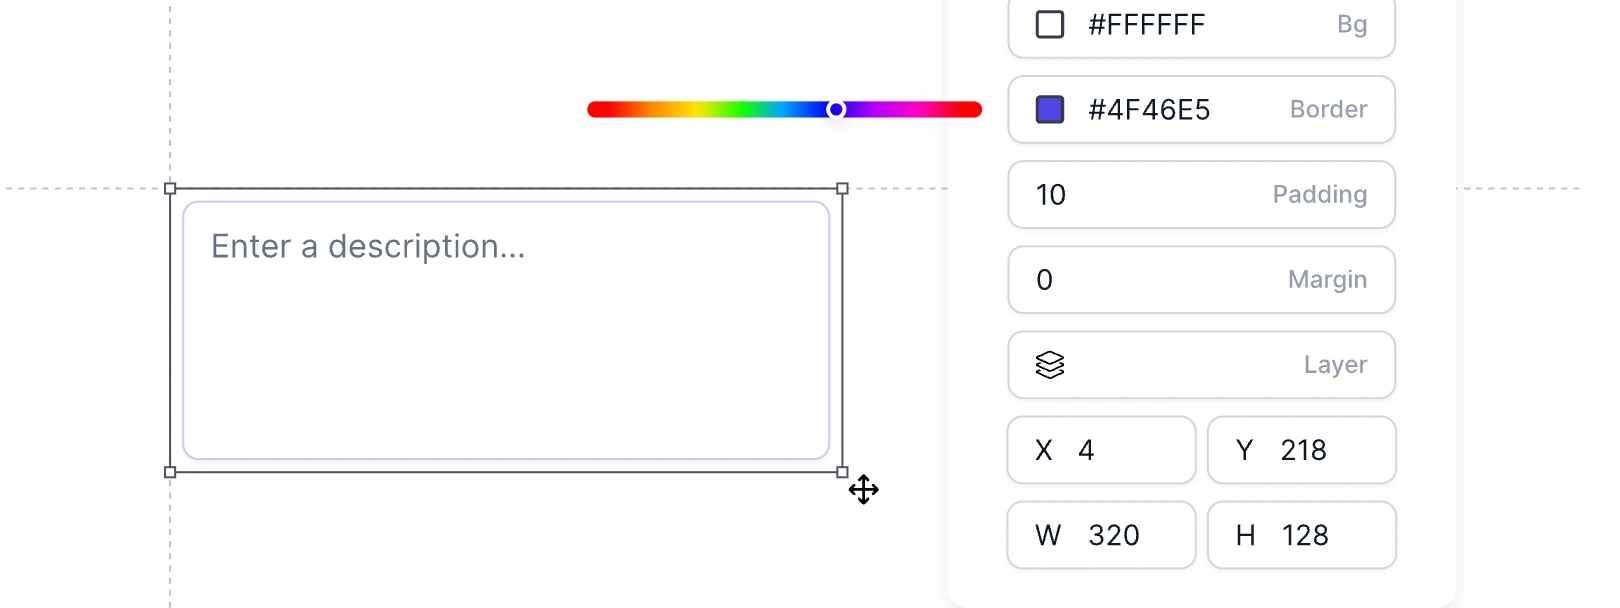Open the white background color swatch
This screenshot has height=608, width=1620.
[1050, 24]
